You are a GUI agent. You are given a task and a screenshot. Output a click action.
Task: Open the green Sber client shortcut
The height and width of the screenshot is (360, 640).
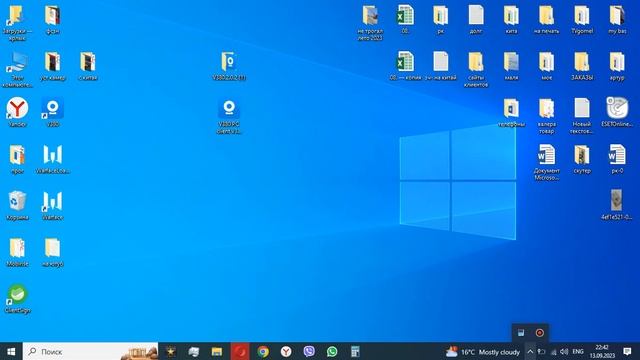pos(17,294)
